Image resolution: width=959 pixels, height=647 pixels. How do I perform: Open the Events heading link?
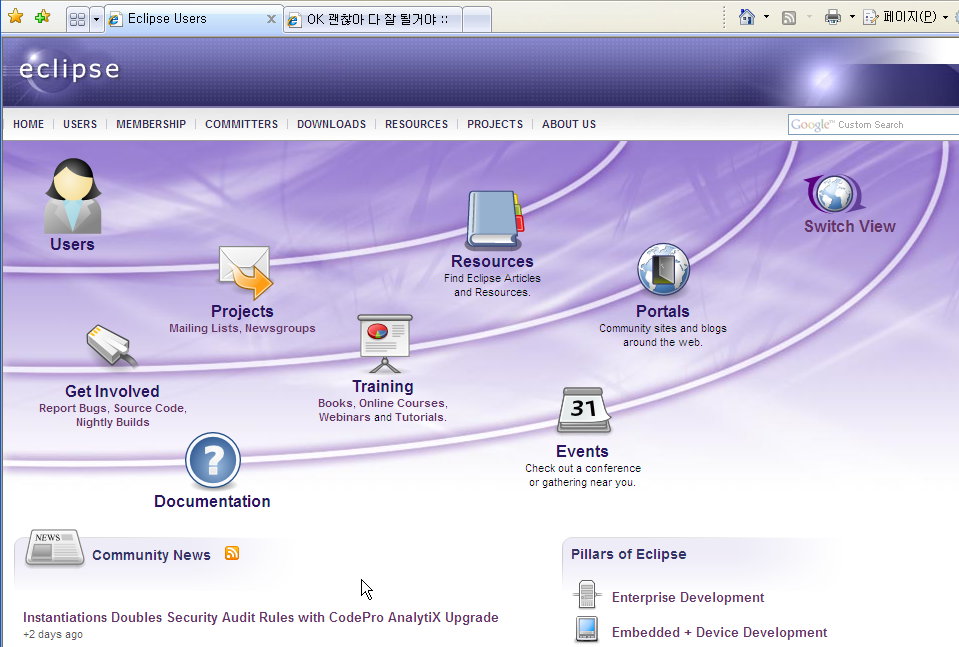pos(582,451)
